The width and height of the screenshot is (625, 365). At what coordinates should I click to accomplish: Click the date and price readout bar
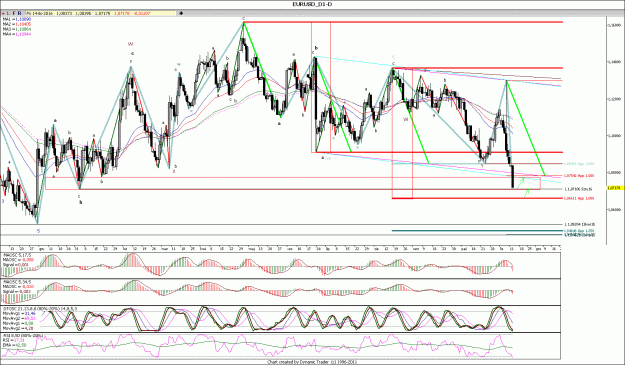point(100,13)
